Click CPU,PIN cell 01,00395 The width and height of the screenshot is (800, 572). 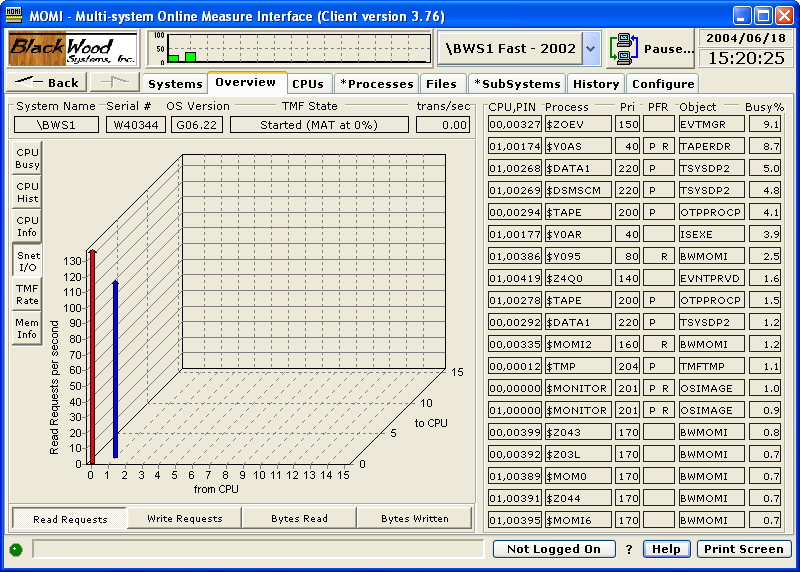pos(514,520)
